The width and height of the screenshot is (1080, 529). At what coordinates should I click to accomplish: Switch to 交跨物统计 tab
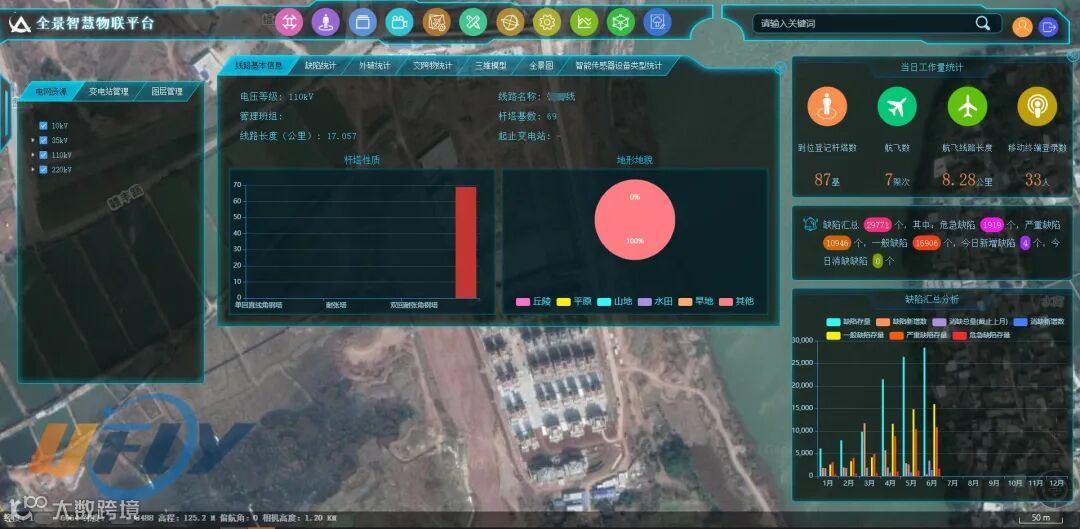(x=433, y=66)
